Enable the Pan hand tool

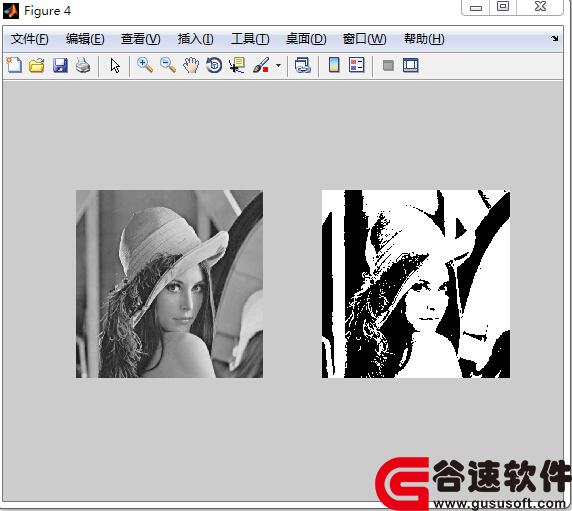[191, 66]
